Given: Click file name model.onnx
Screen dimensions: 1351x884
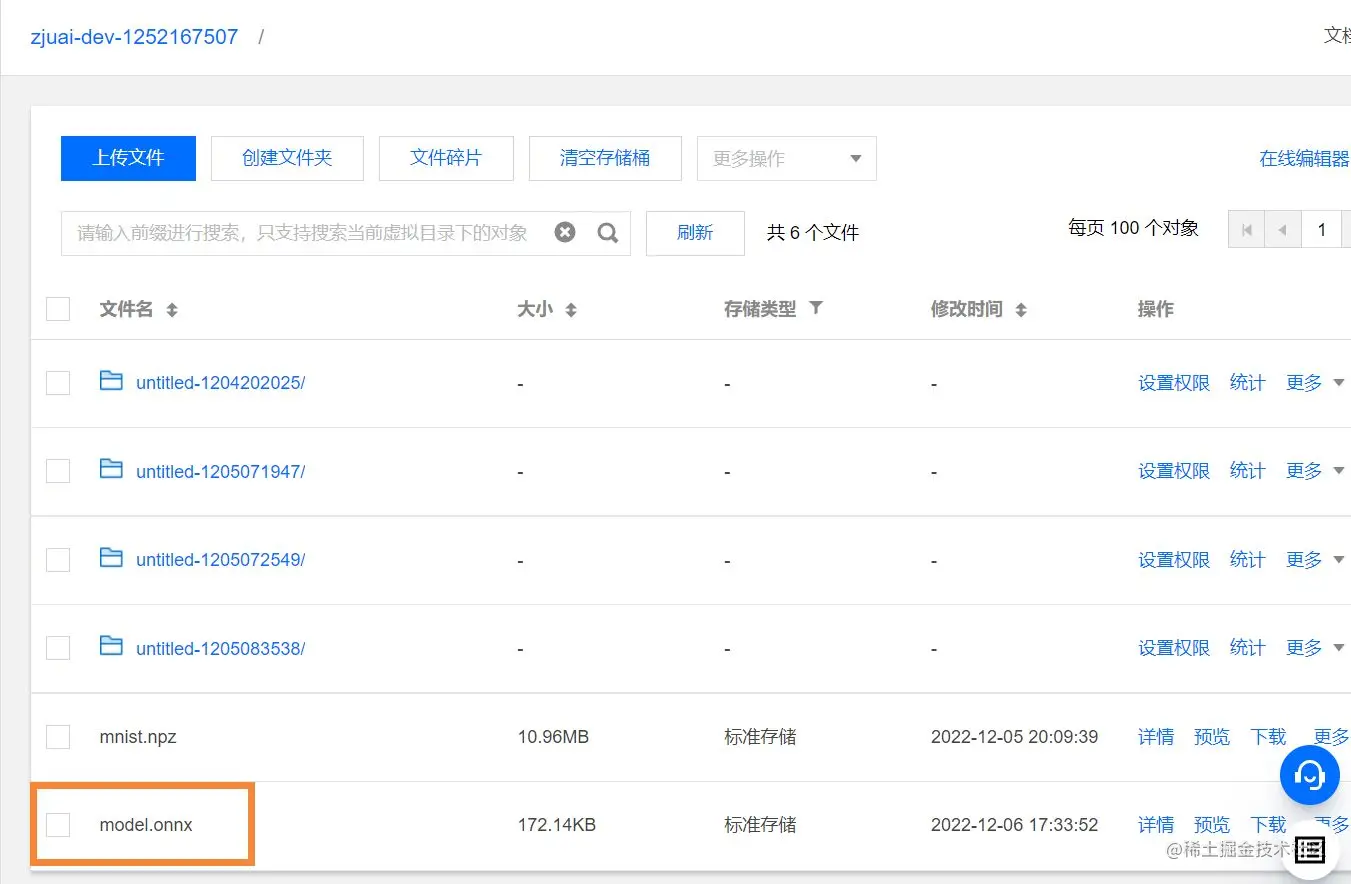Looking at the screenshot, I should (x=146, y=825).
